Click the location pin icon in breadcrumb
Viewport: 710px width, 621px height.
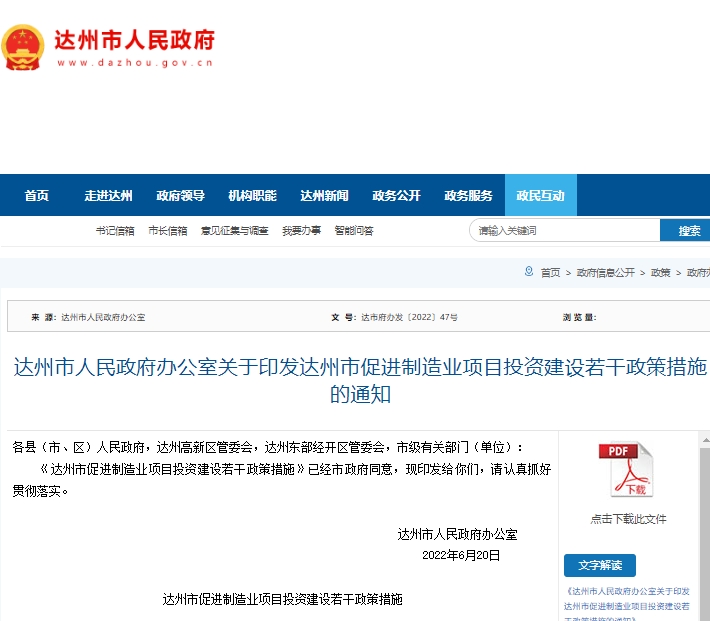[529, 272]
